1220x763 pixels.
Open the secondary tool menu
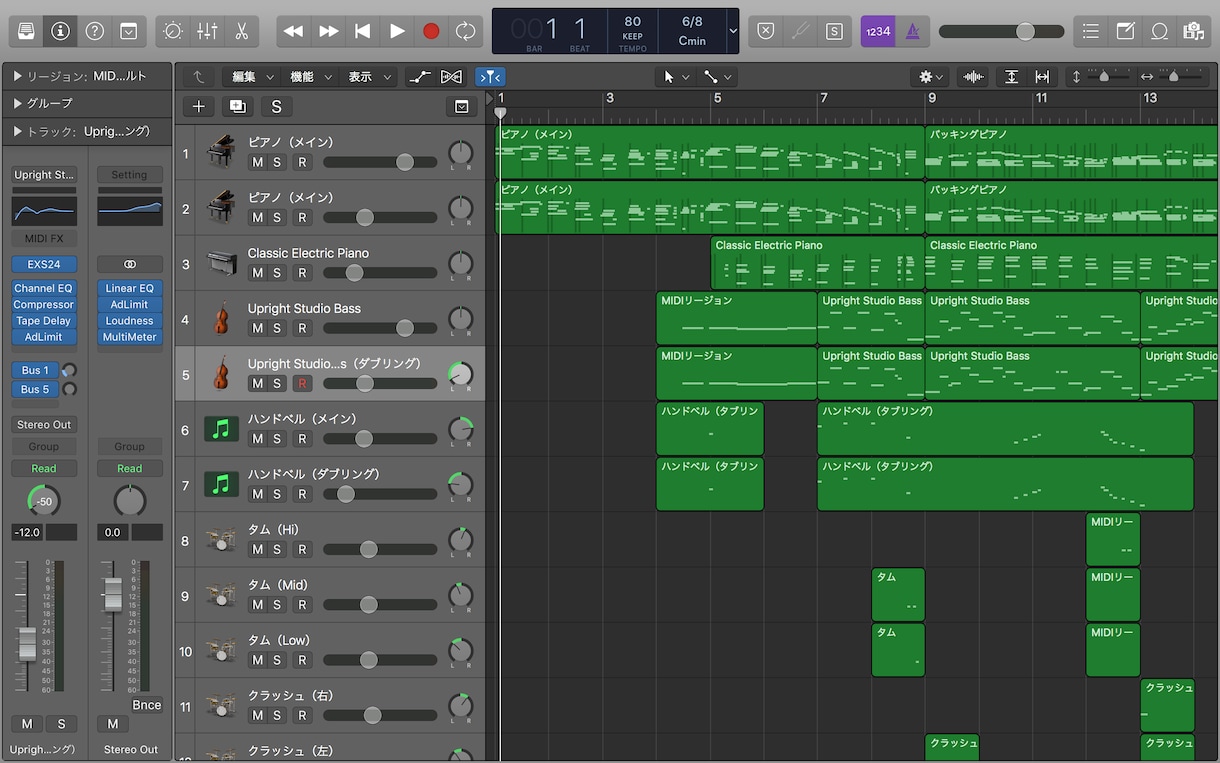tap(717, 77)
